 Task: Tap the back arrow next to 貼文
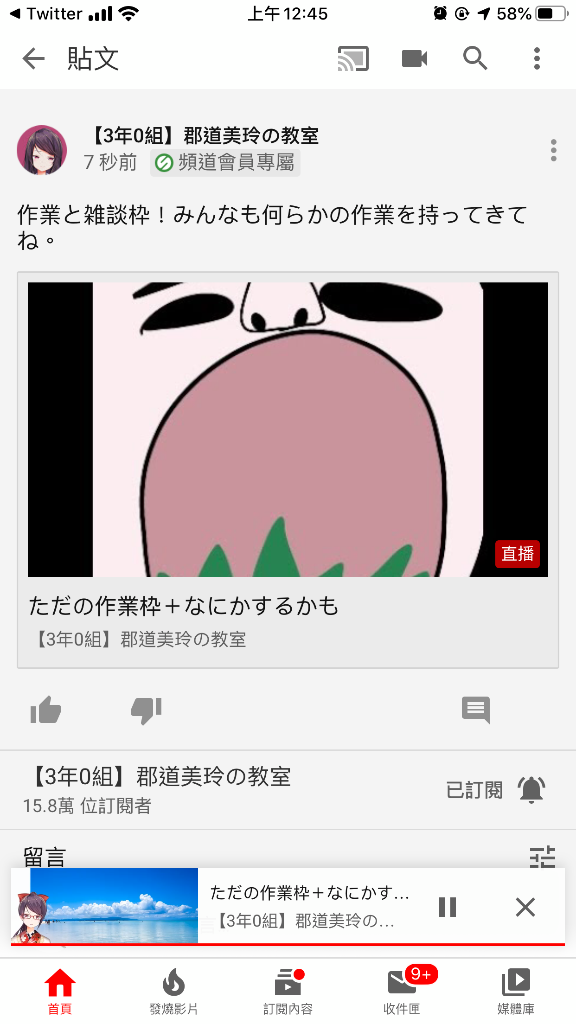pyautogui.click(x=33, y=59)
